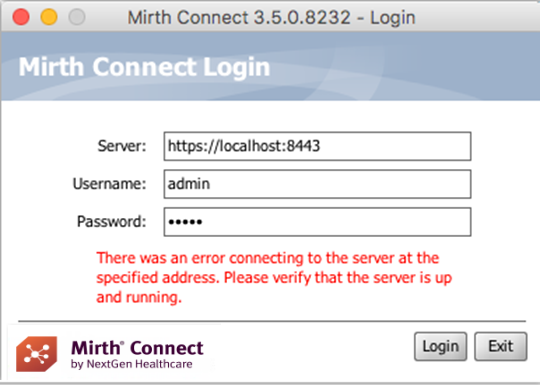Minimize the window with yellow button
Image resolution: width=540 pixels, height=385 pixels.
pyautogui.click(x=49, y=17)
